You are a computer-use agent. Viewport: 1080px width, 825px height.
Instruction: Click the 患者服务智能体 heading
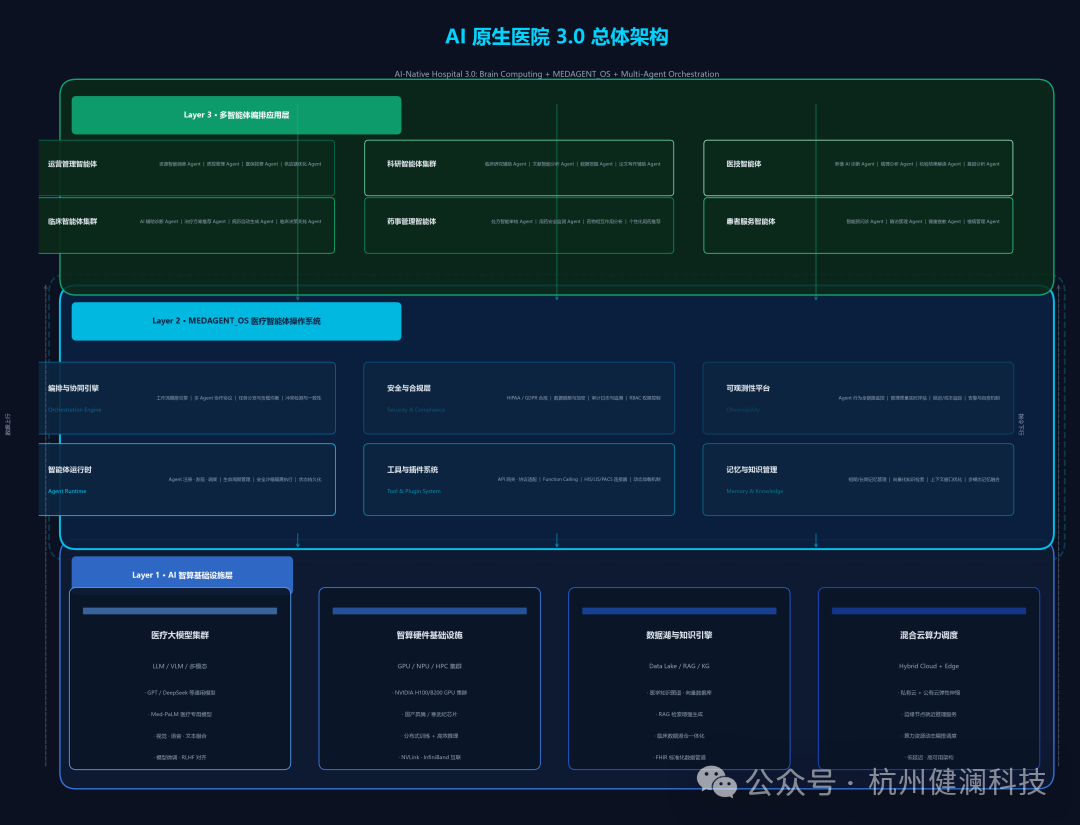[750, 222]
